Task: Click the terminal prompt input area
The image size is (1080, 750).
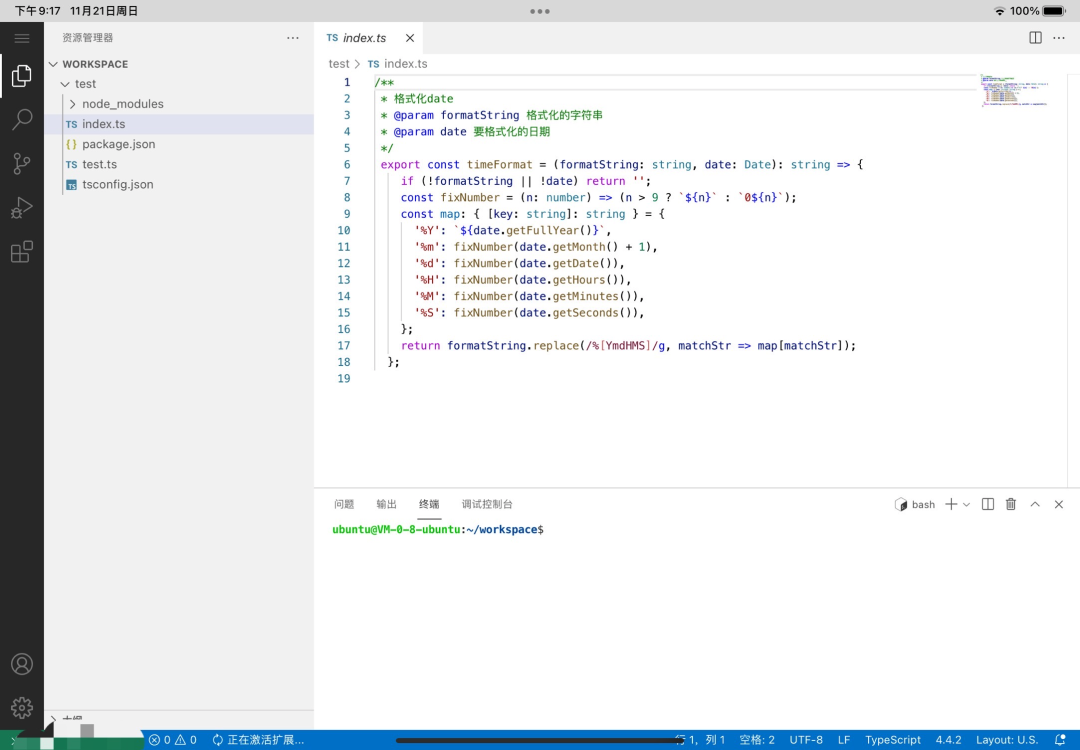Action: (699, 530)
